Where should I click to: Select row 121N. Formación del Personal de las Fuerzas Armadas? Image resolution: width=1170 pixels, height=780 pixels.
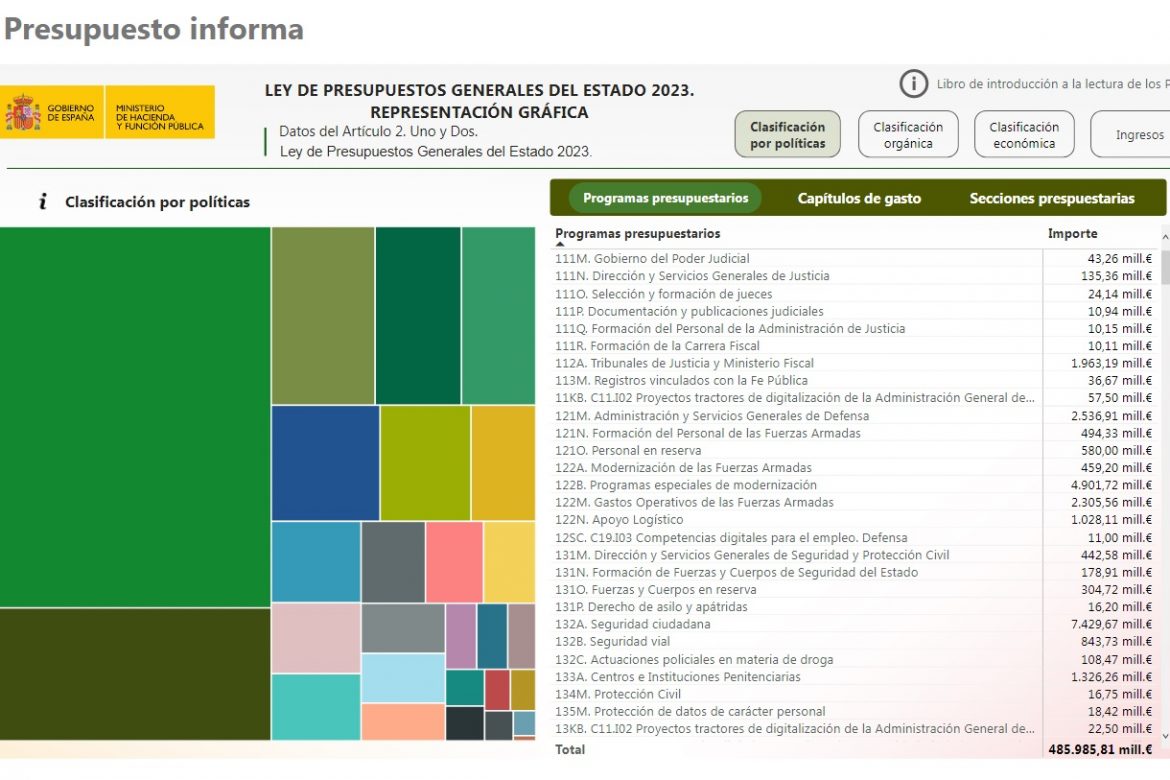click(855, 433)
